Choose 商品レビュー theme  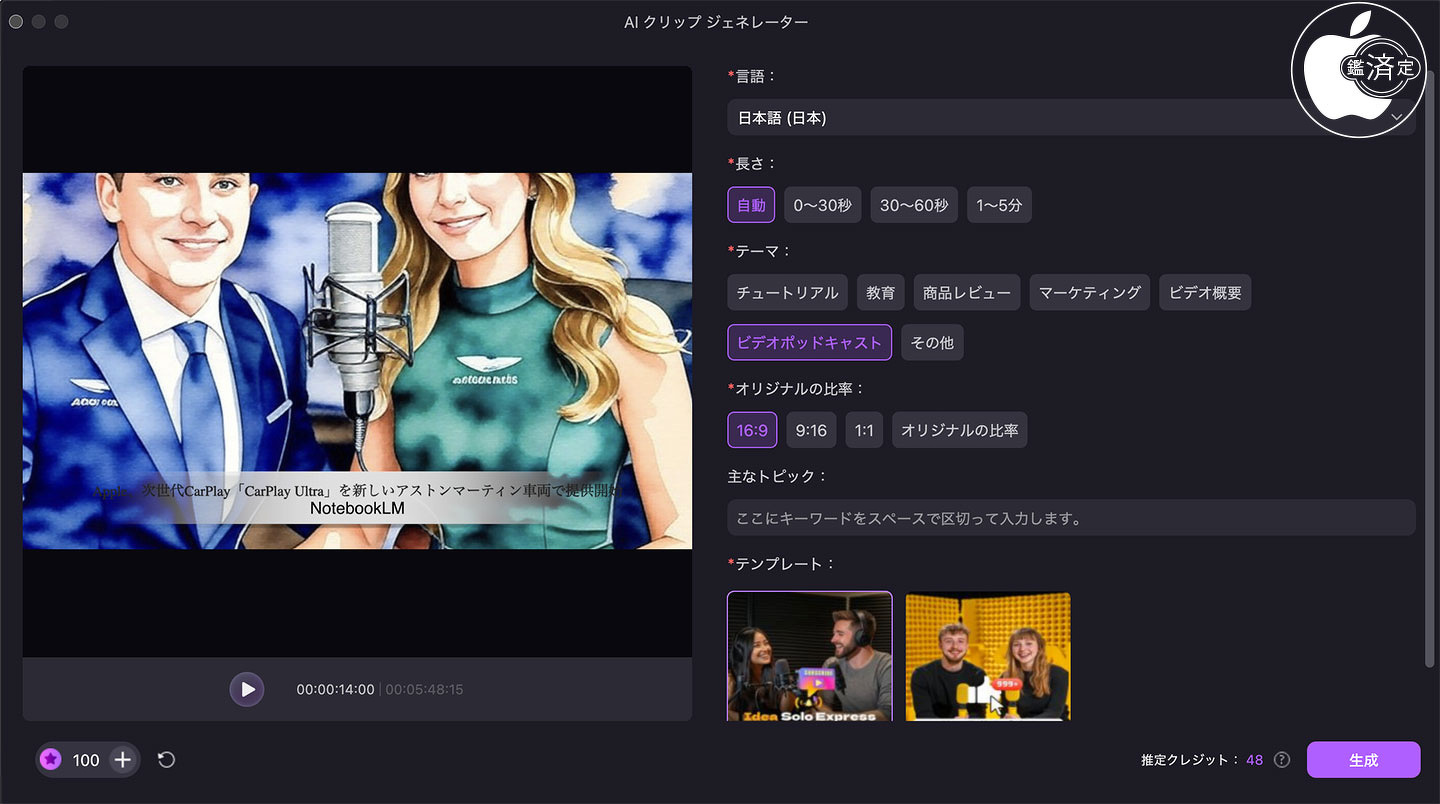(966, 293)
